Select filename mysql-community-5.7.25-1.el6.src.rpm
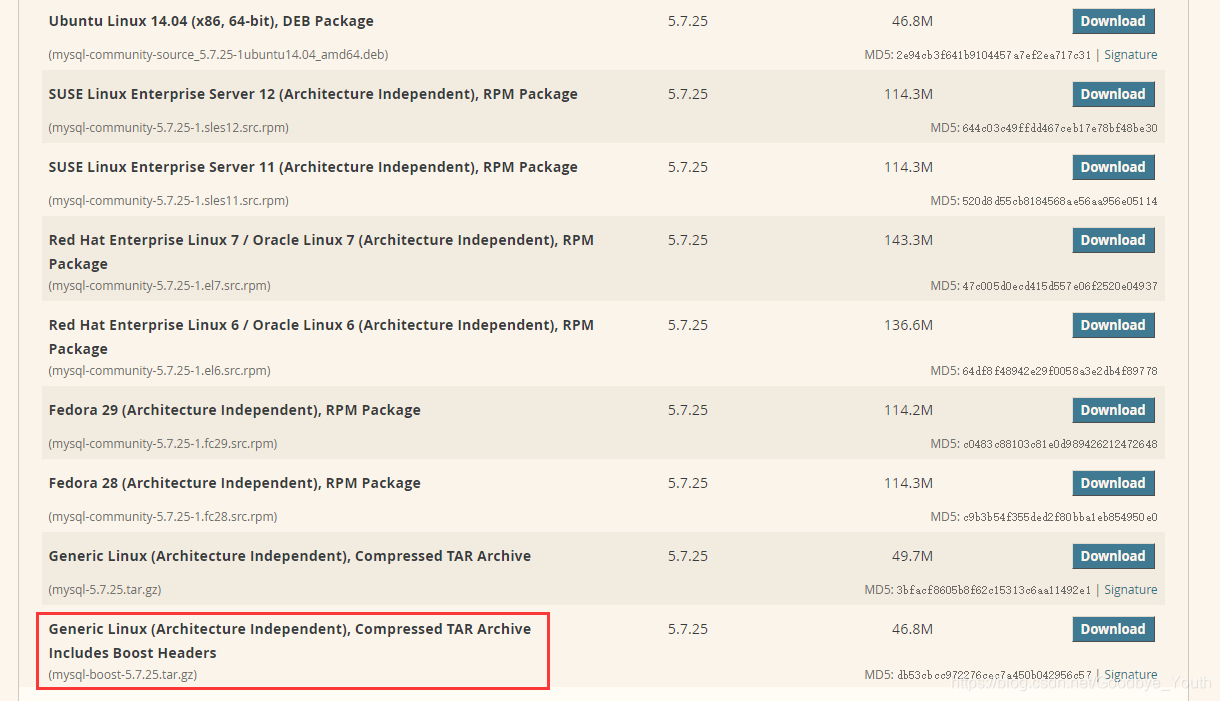1220x701 pixels. tap(159, 371)
